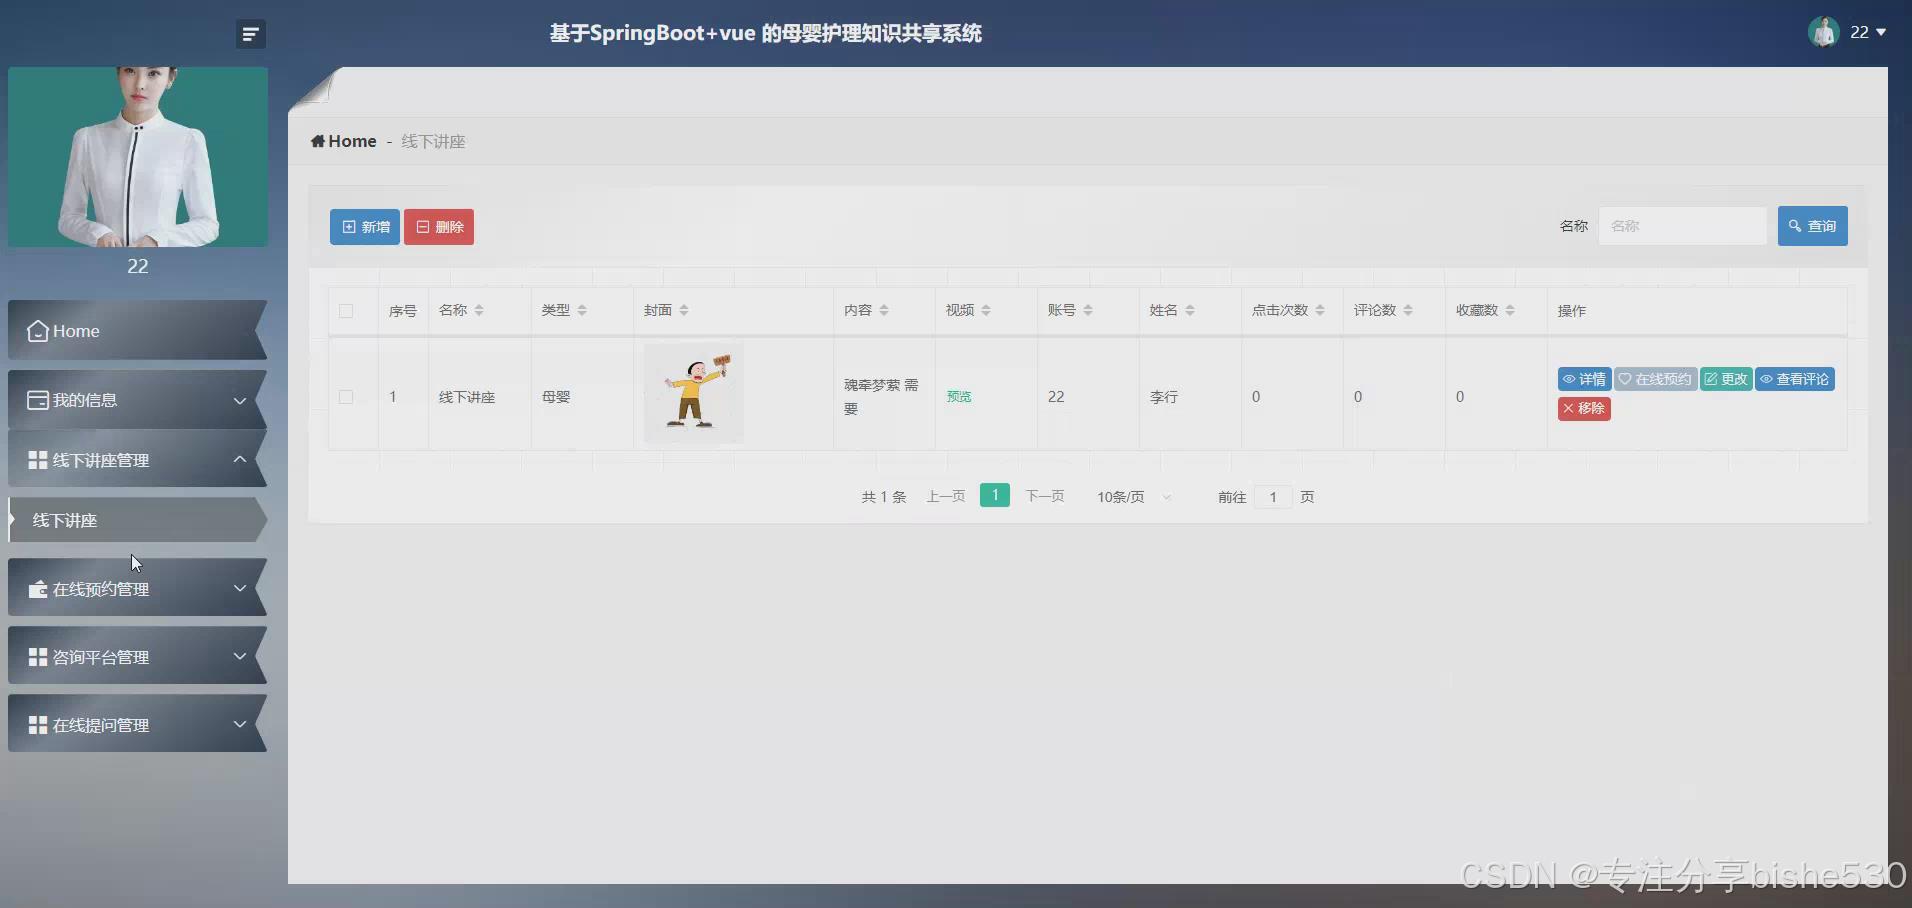Open the 预览 video preview link
1912x908 pixels.
pyautogui.click(x=958, y=396)
